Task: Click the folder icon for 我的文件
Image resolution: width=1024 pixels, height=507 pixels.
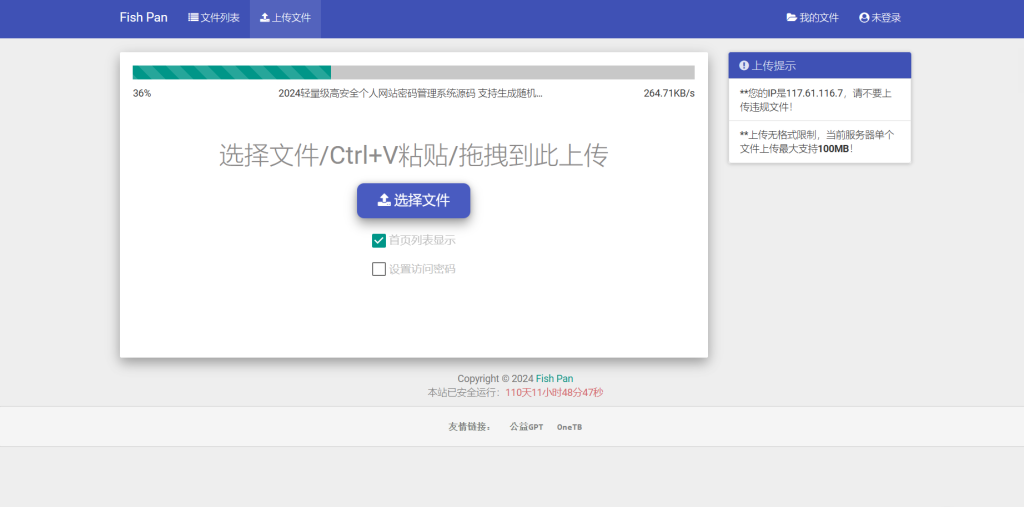Action: (x=792, y=18)
